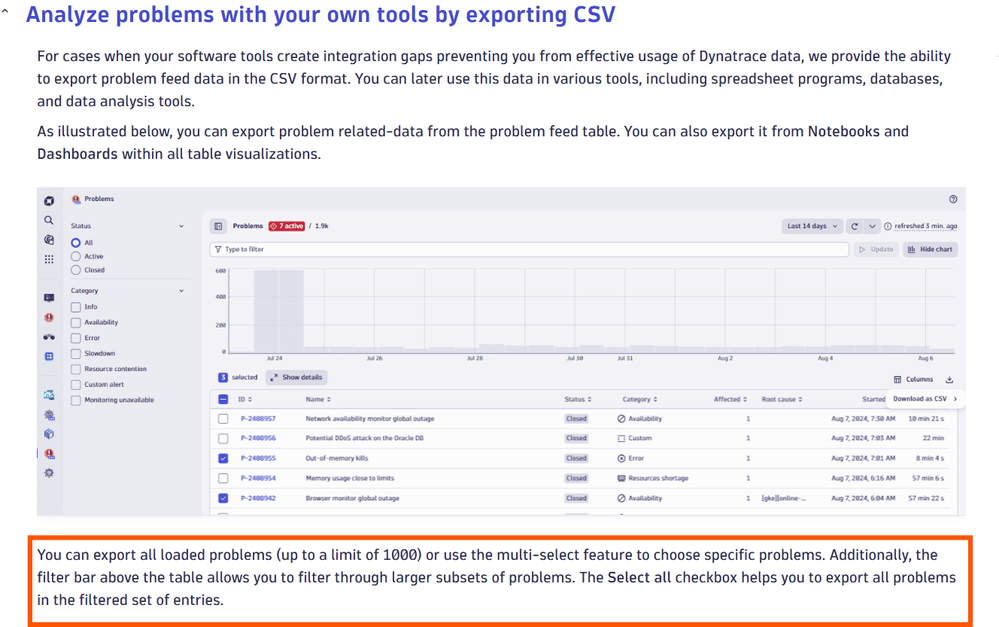Select the Active status radio button
This screenshot has height=627, width=999.
(75, 256)
